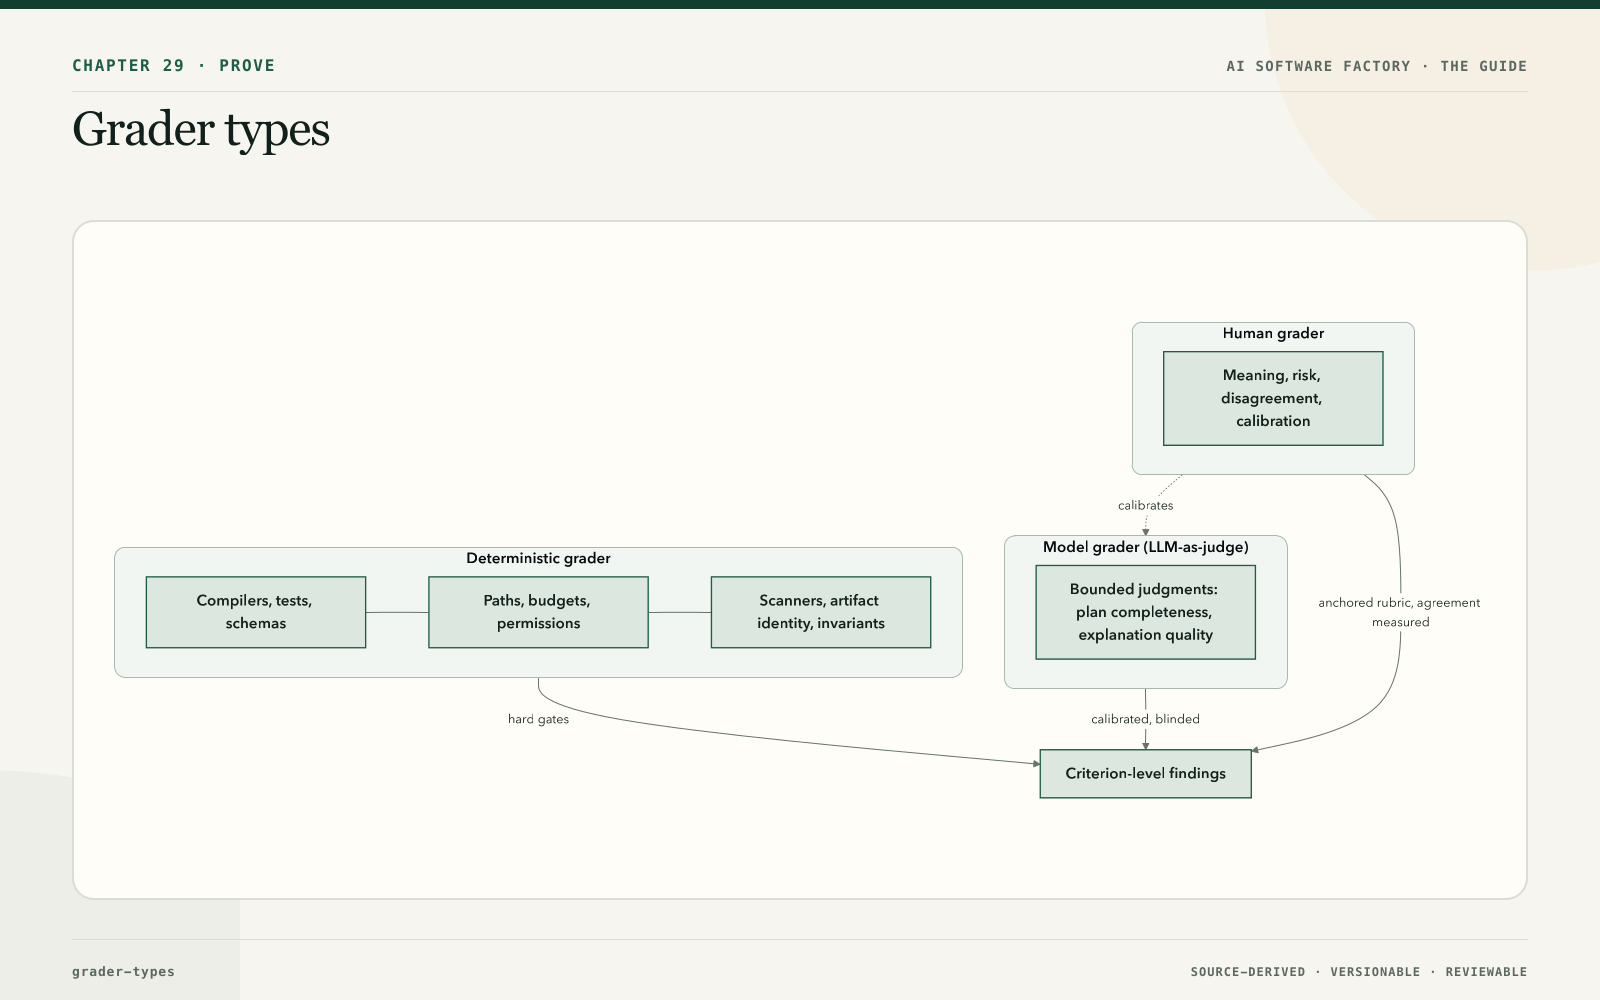The height and width of the screenshot is (1000, 1600).
Task: Click the "Meaning, risk, disagreement, calibration" node
Action: pos(1273,398)
